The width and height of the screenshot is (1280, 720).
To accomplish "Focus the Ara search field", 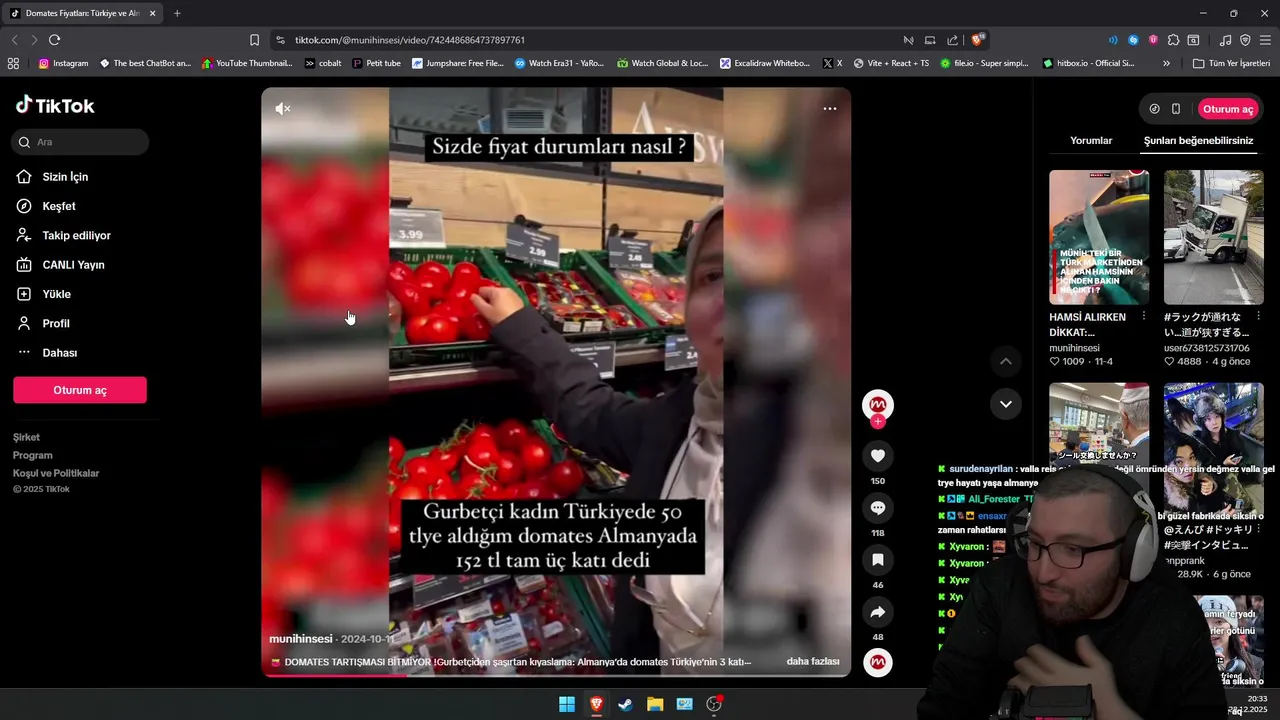I will 81,142.
